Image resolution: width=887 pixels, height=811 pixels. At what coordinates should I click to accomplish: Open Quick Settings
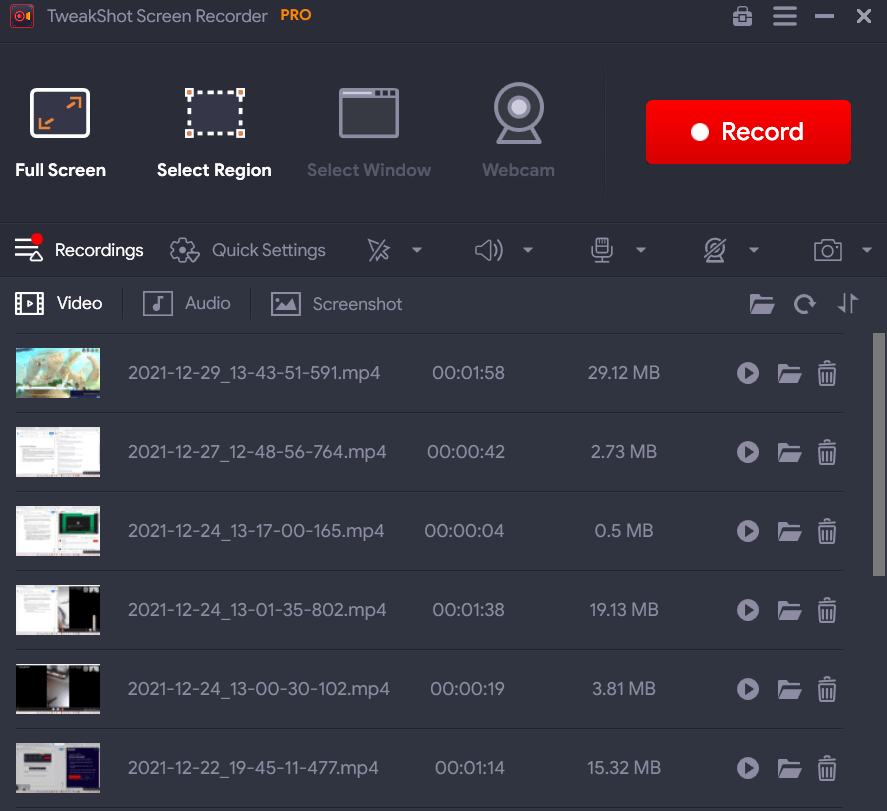(x=248, y=250)
